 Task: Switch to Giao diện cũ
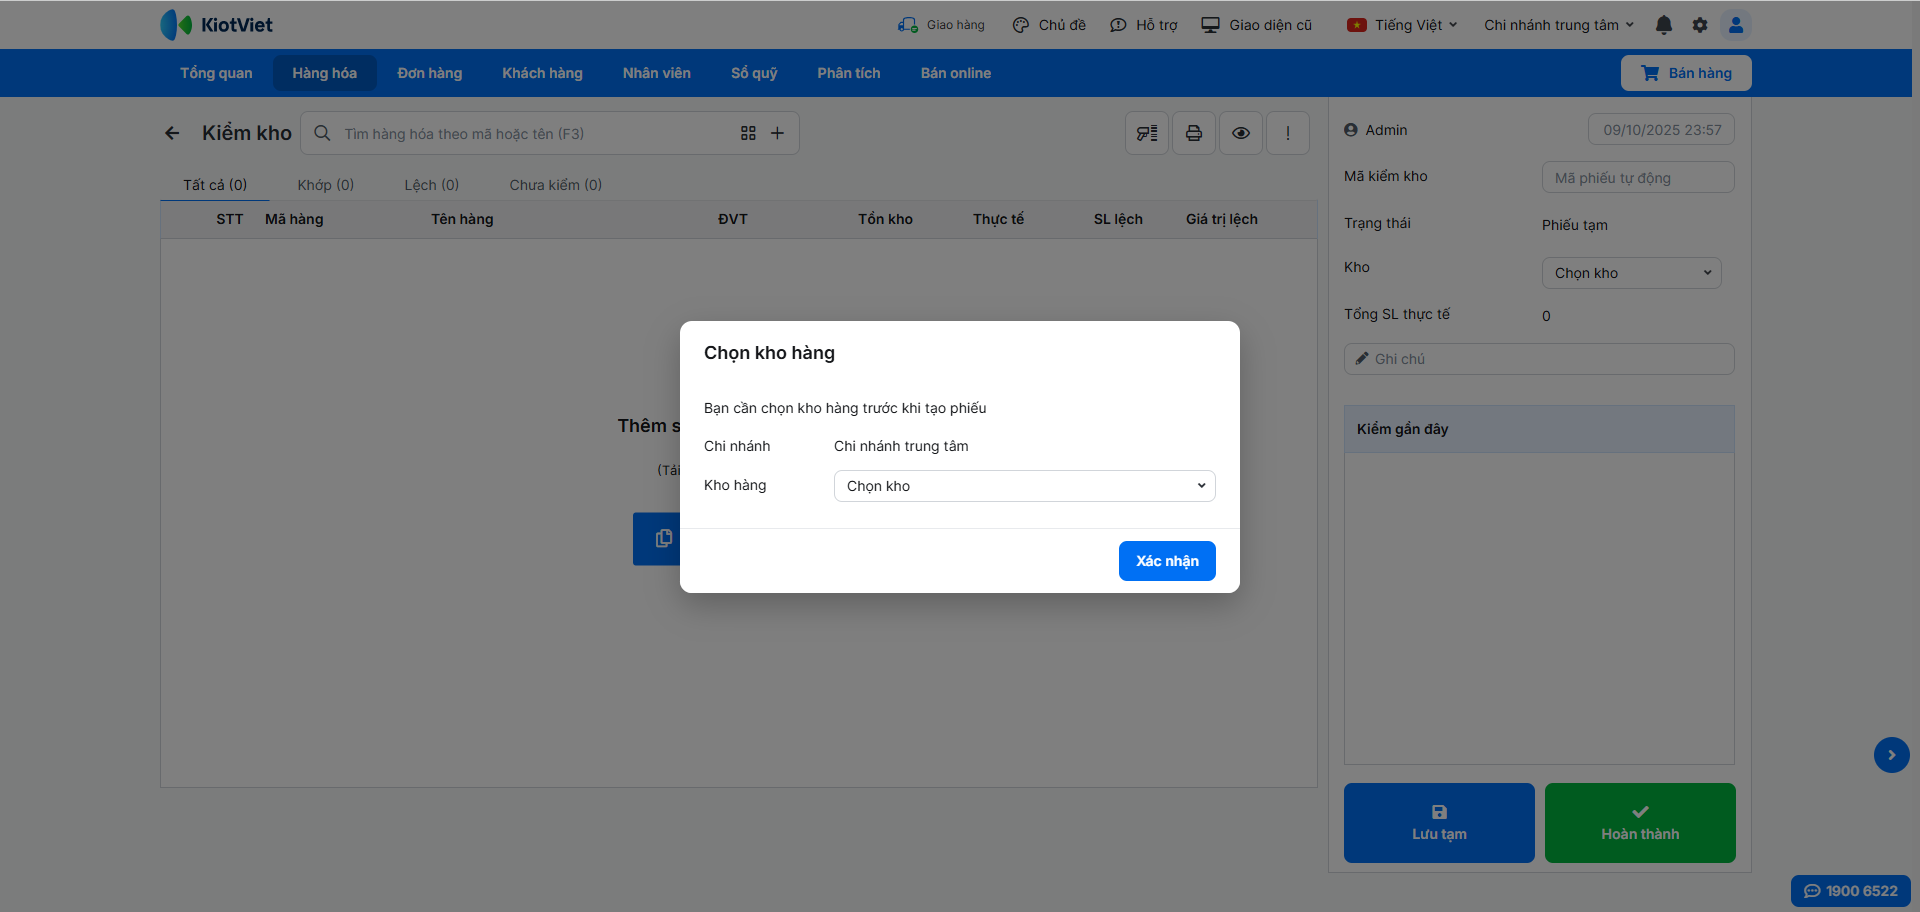[x=1257, y=25]
